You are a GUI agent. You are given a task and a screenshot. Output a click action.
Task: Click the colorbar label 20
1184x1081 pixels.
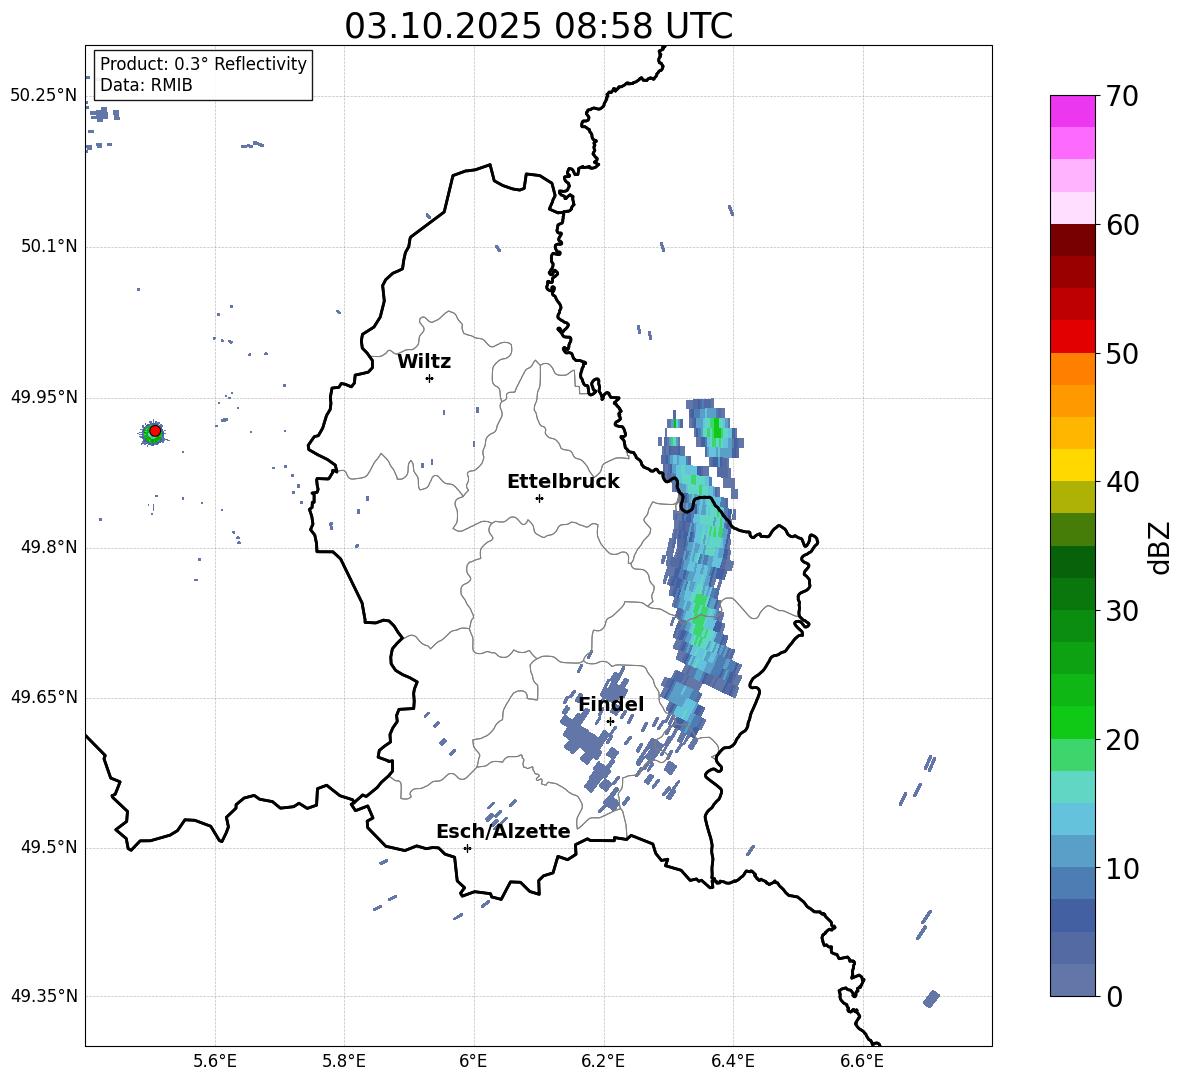click(1123, 740)
